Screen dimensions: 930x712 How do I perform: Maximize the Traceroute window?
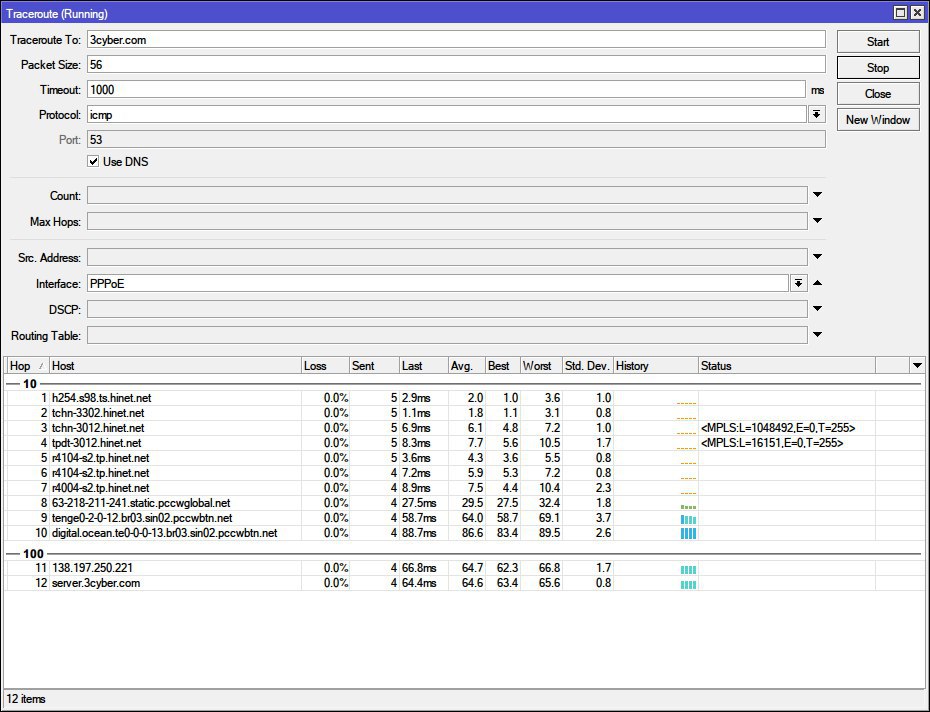900,13
